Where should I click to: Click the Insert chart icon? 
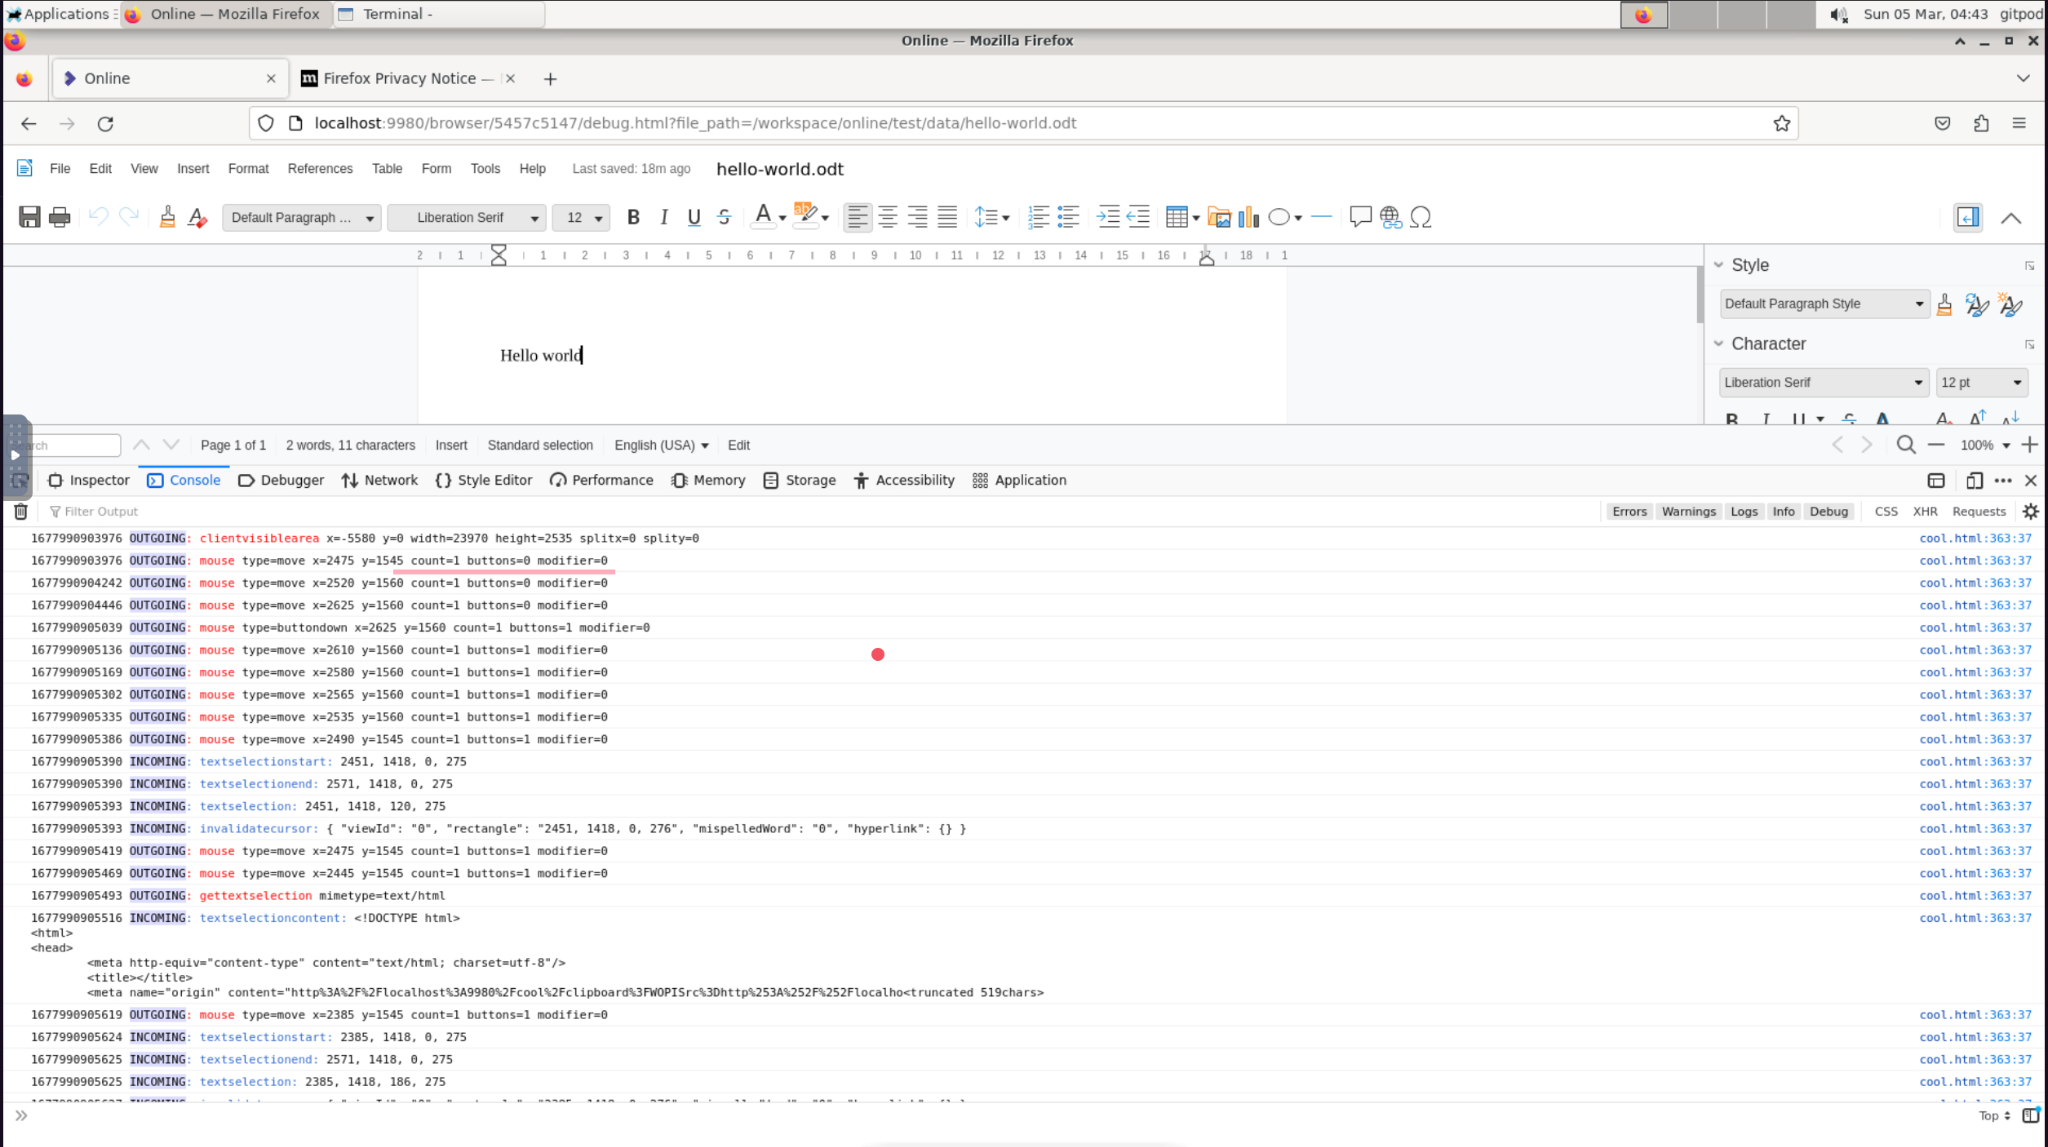(1248, 217)
